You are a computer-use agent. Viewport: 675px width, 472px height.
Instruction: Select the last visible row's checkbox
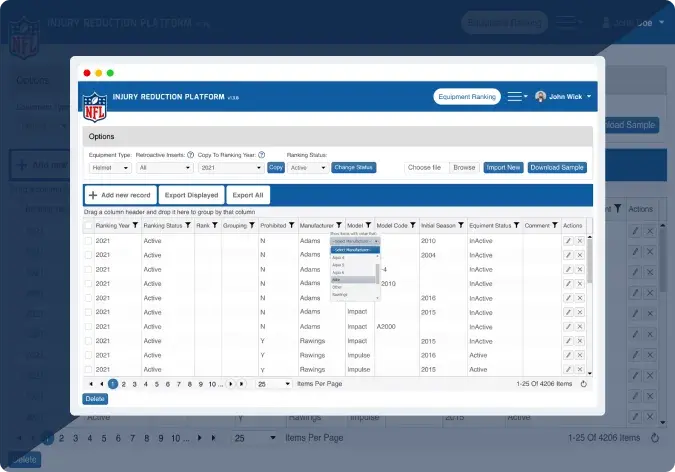tap(88, 369)
